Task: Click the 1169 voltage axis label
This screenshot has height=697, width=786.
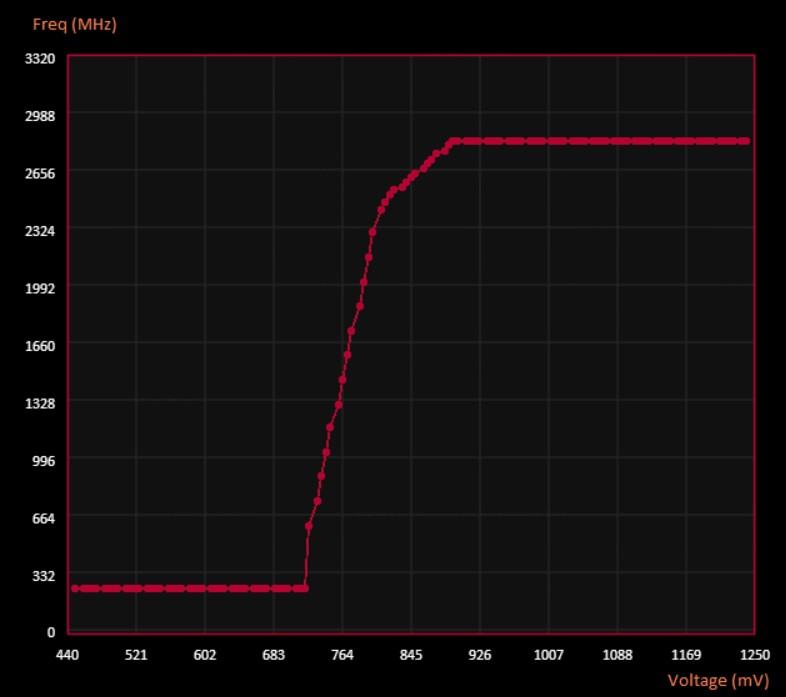Action: [686, 655]
